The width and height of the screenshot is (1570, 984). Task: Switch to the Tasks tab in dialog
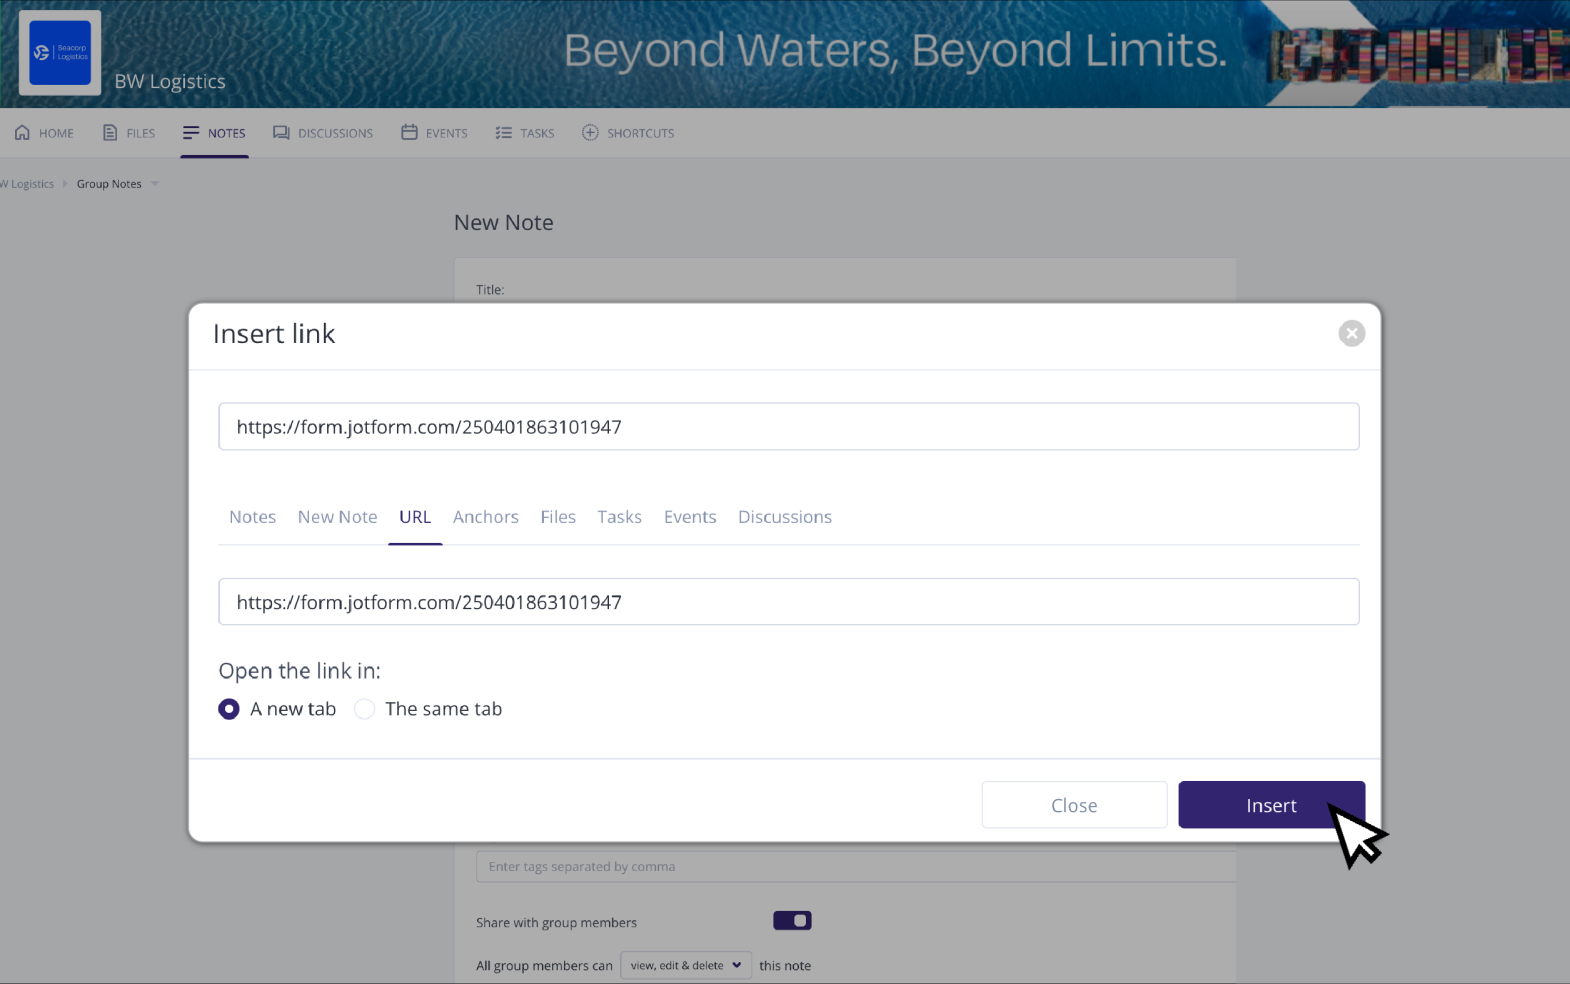click(x=619, y=517)
